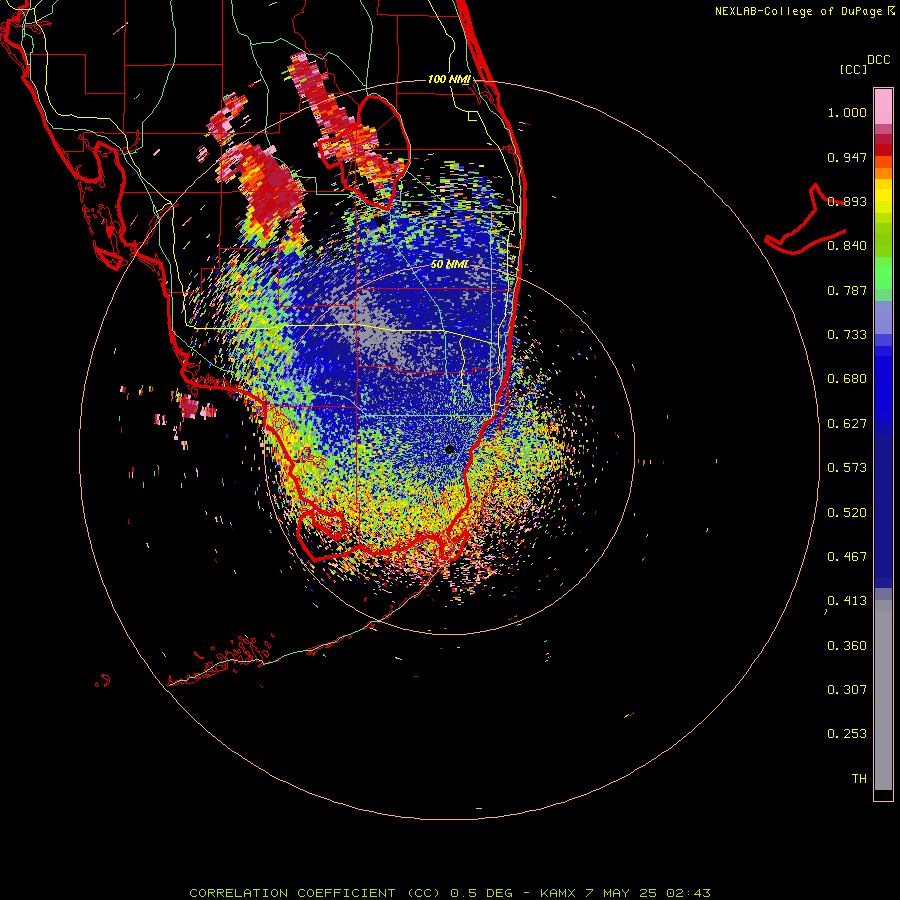Select the 0.840 color scale value
The width and height of the screenshot is (900, 900).
847,246
